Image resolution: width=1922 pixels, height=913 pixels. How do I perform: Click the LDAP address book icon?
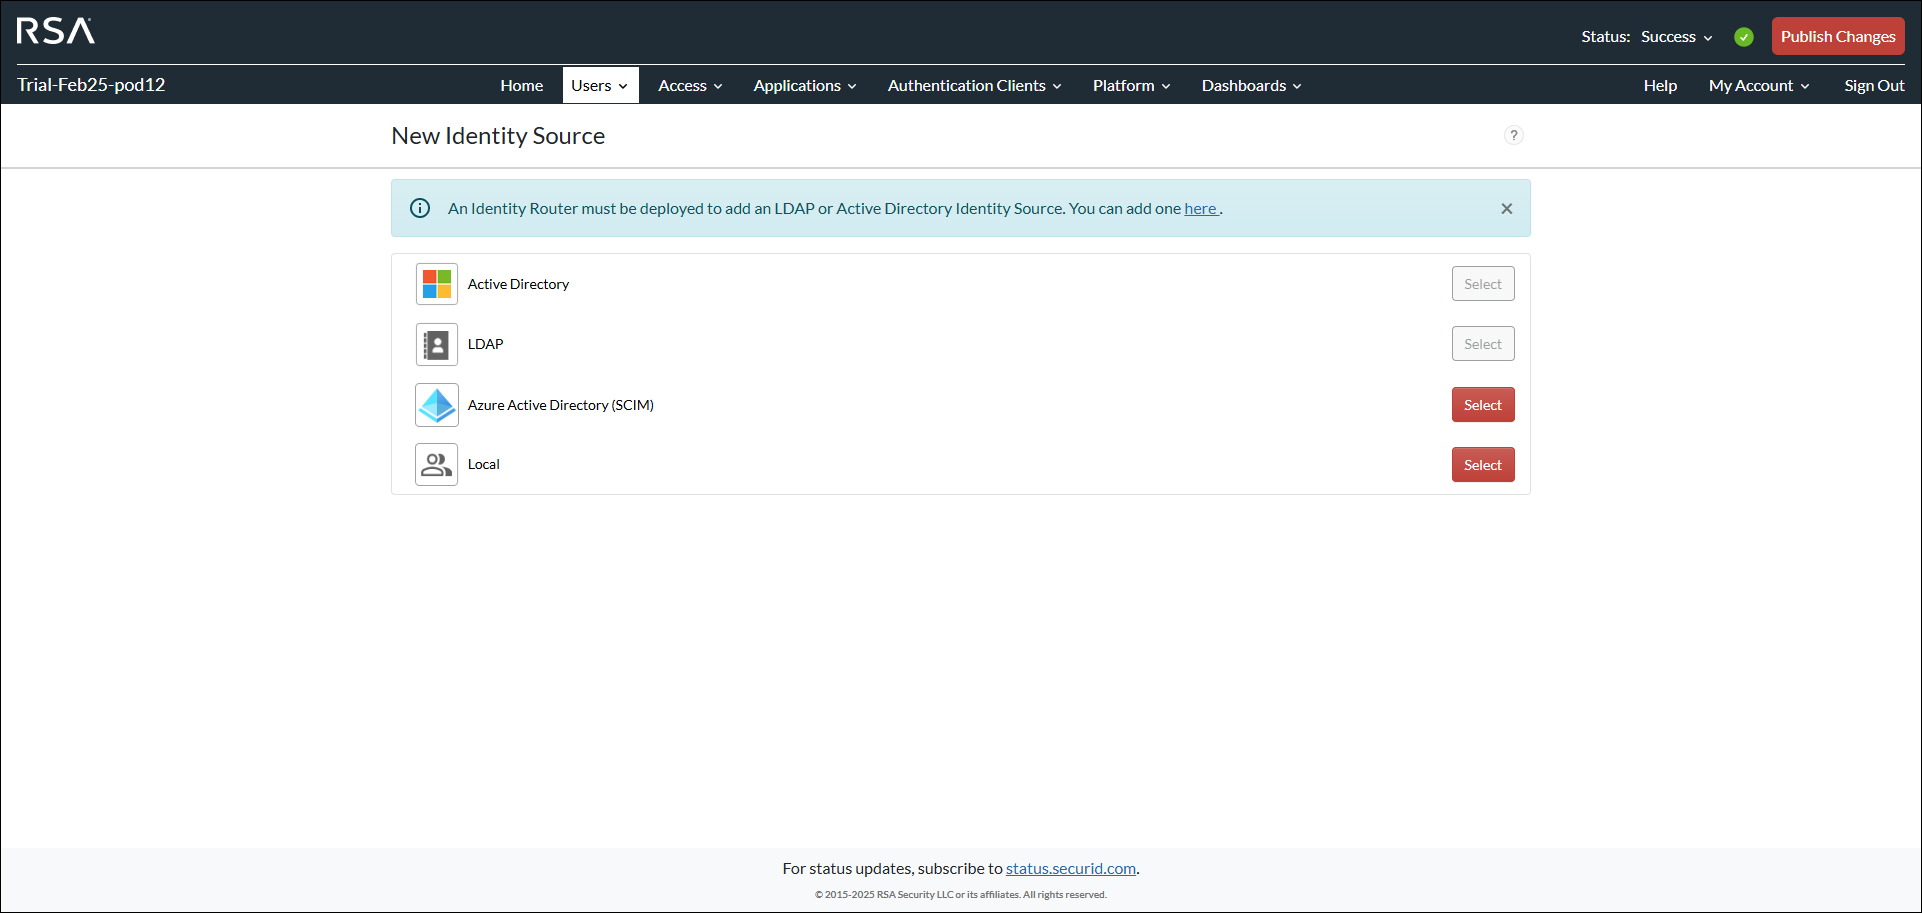(x=436, y=344)
